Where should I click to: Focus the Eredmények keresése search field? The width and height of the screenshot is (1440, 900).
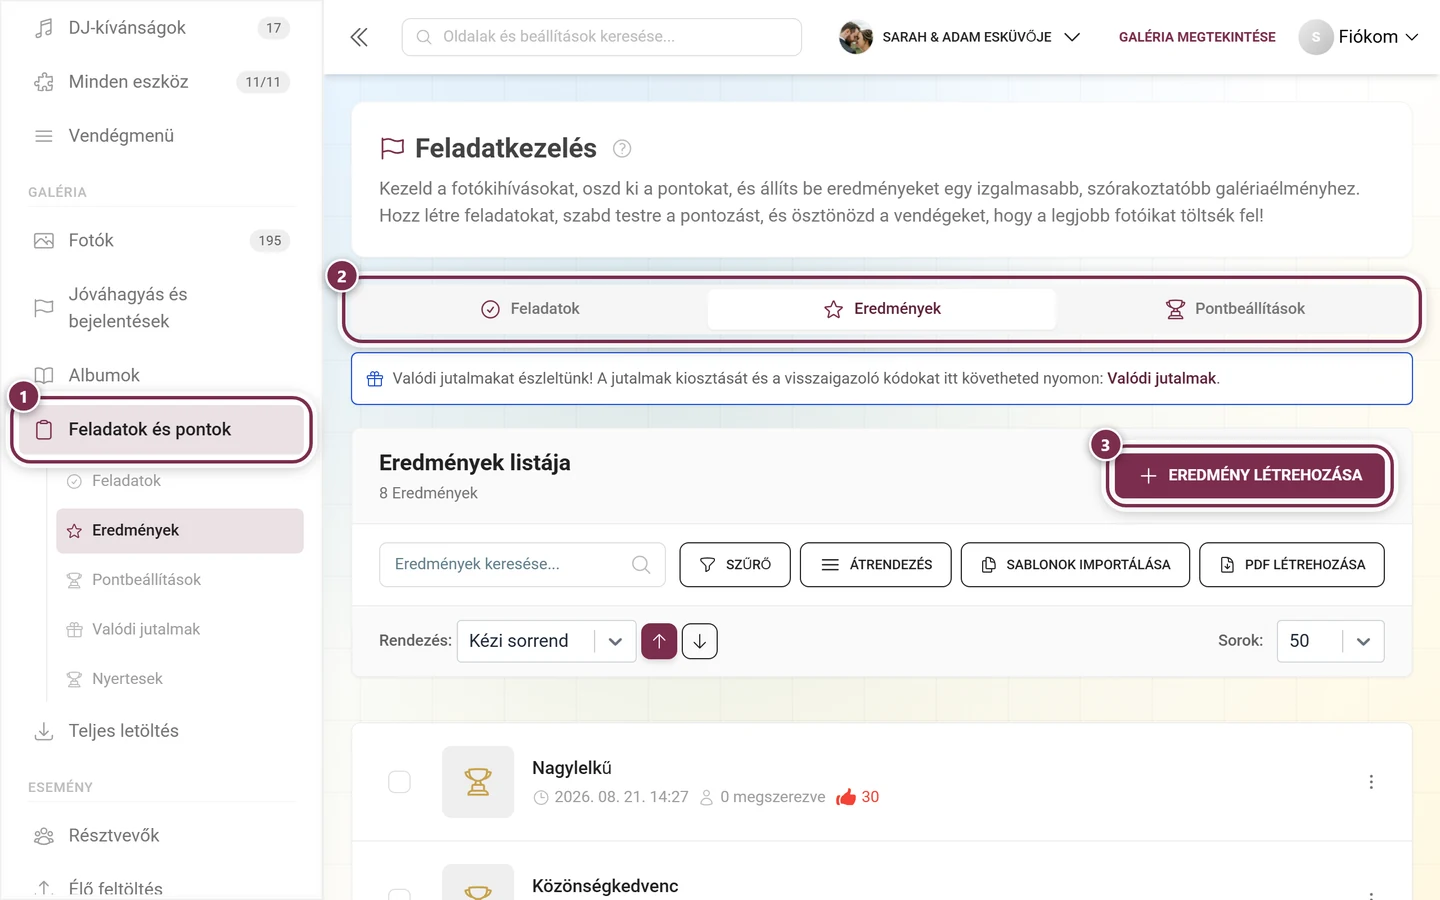tap(522, 565)
